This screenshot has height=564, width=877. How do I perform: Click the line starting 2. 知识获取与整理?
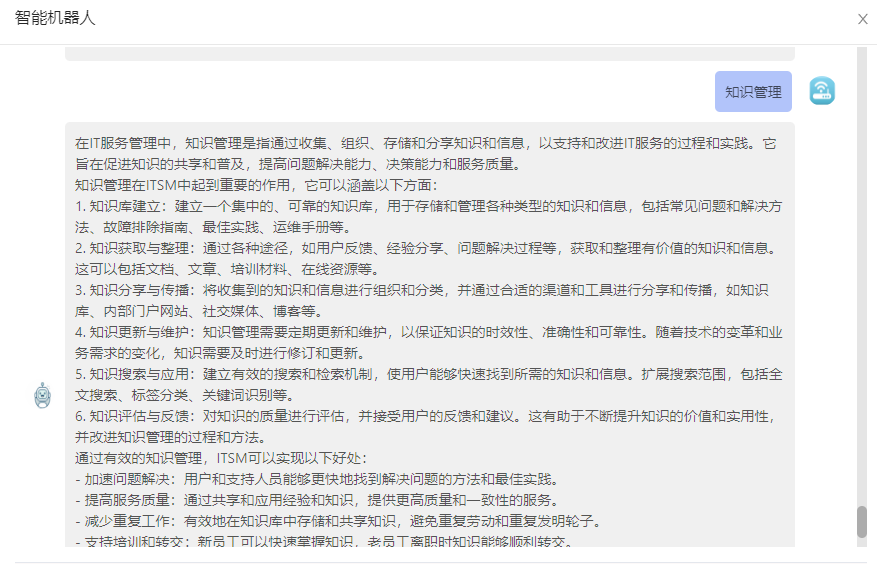click(425, 248)
